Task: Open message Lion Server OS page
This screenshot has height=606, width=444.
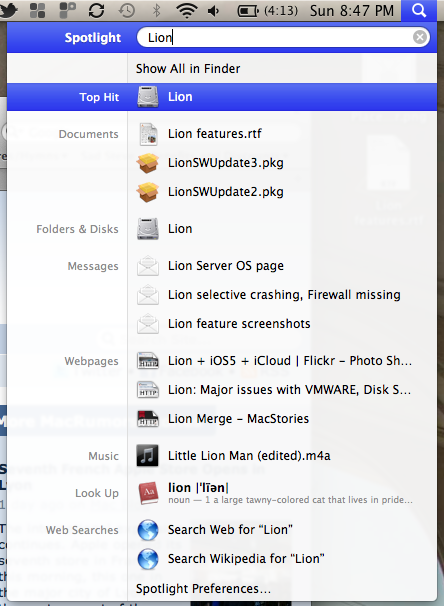Action: coord(226,266)
